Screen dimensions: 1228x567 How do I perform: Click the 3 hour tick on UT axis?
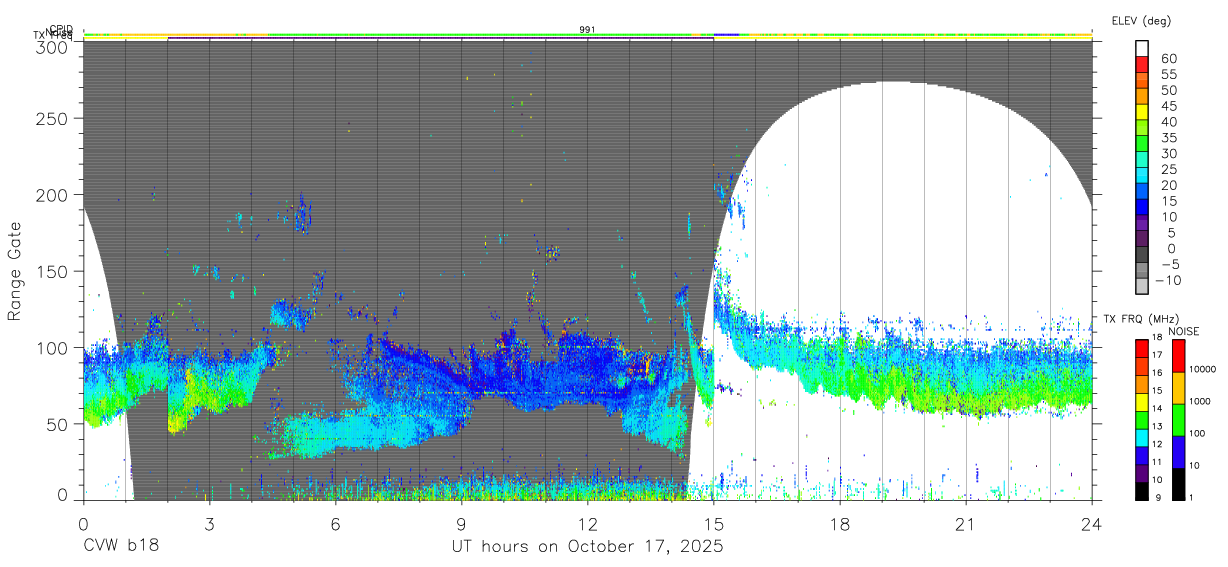209,524
